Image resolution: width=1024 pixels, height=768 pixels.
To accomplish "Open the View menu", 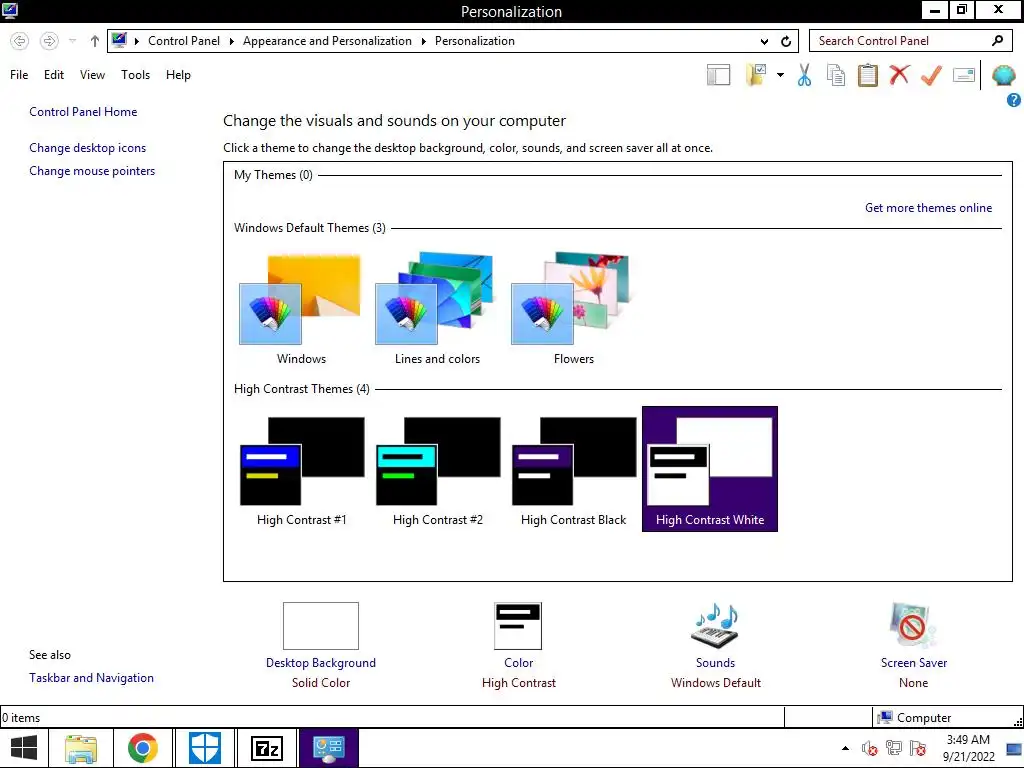I will coord(92,74).
